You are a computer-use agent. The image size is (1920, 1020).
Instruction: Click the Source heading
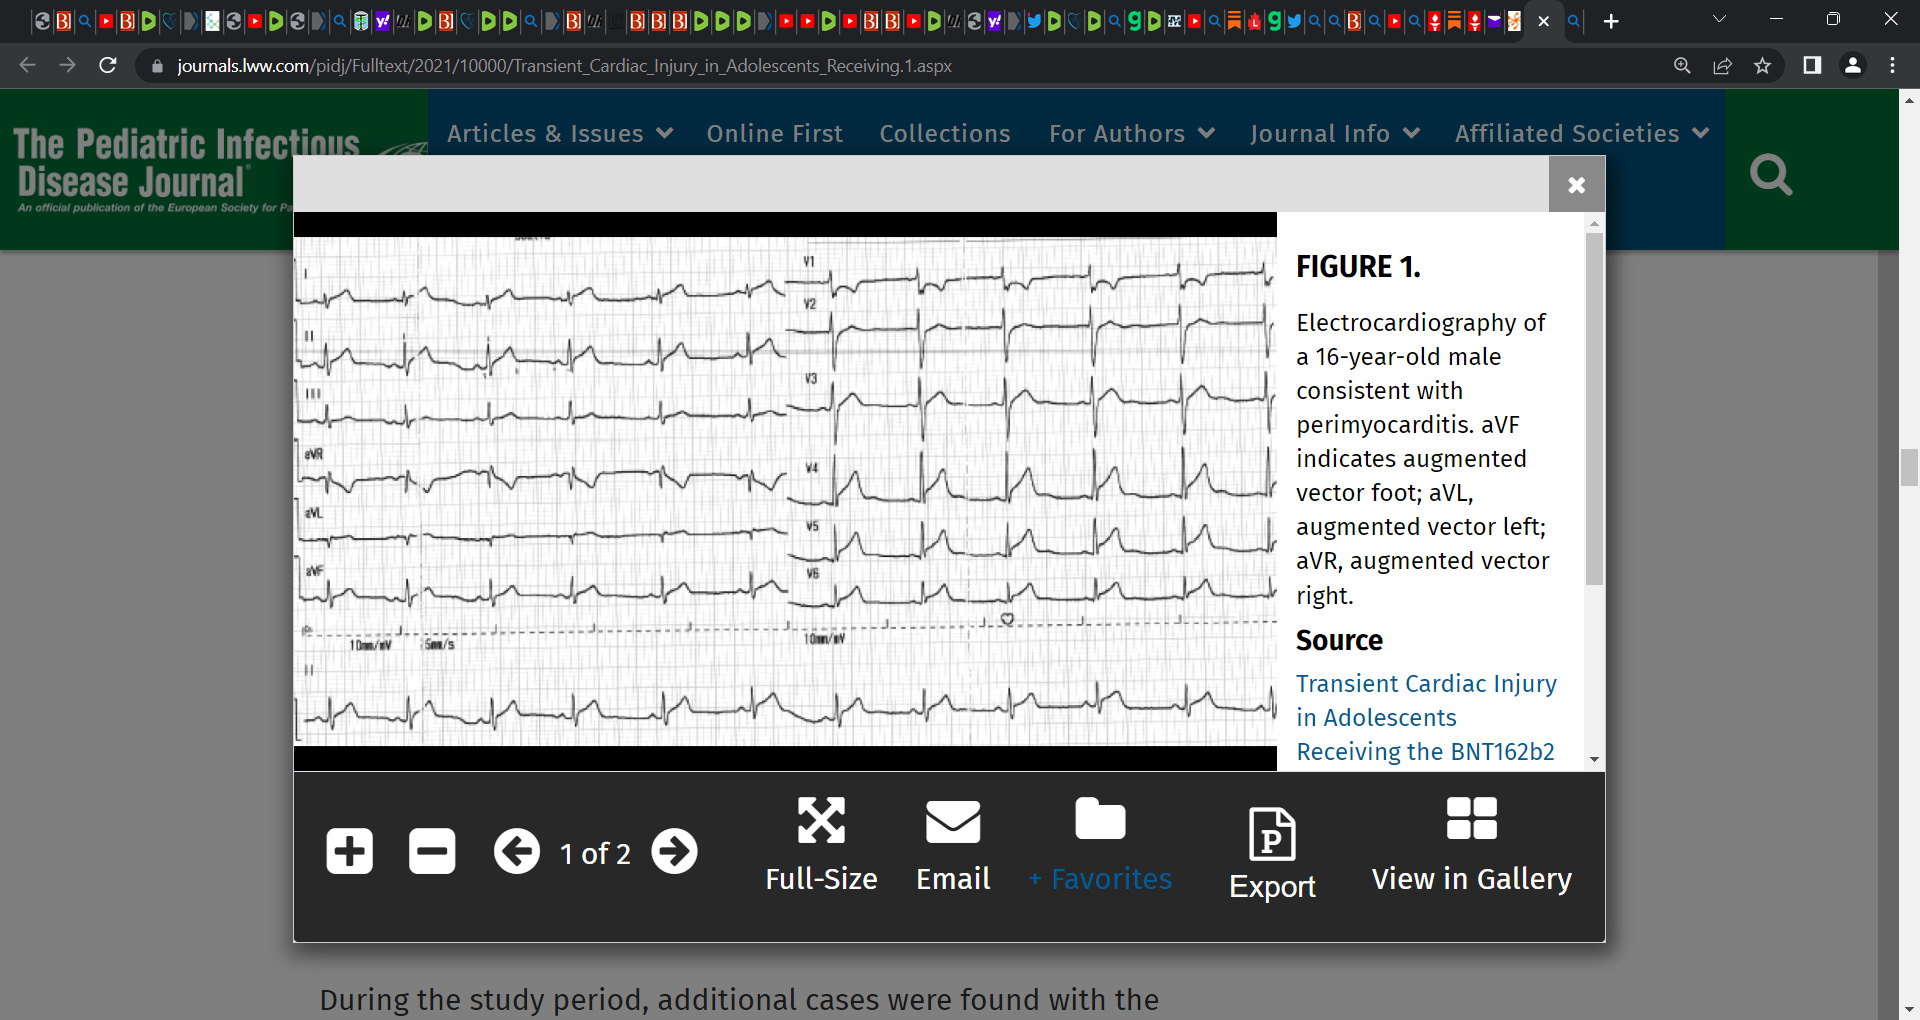click(1339, 640)
